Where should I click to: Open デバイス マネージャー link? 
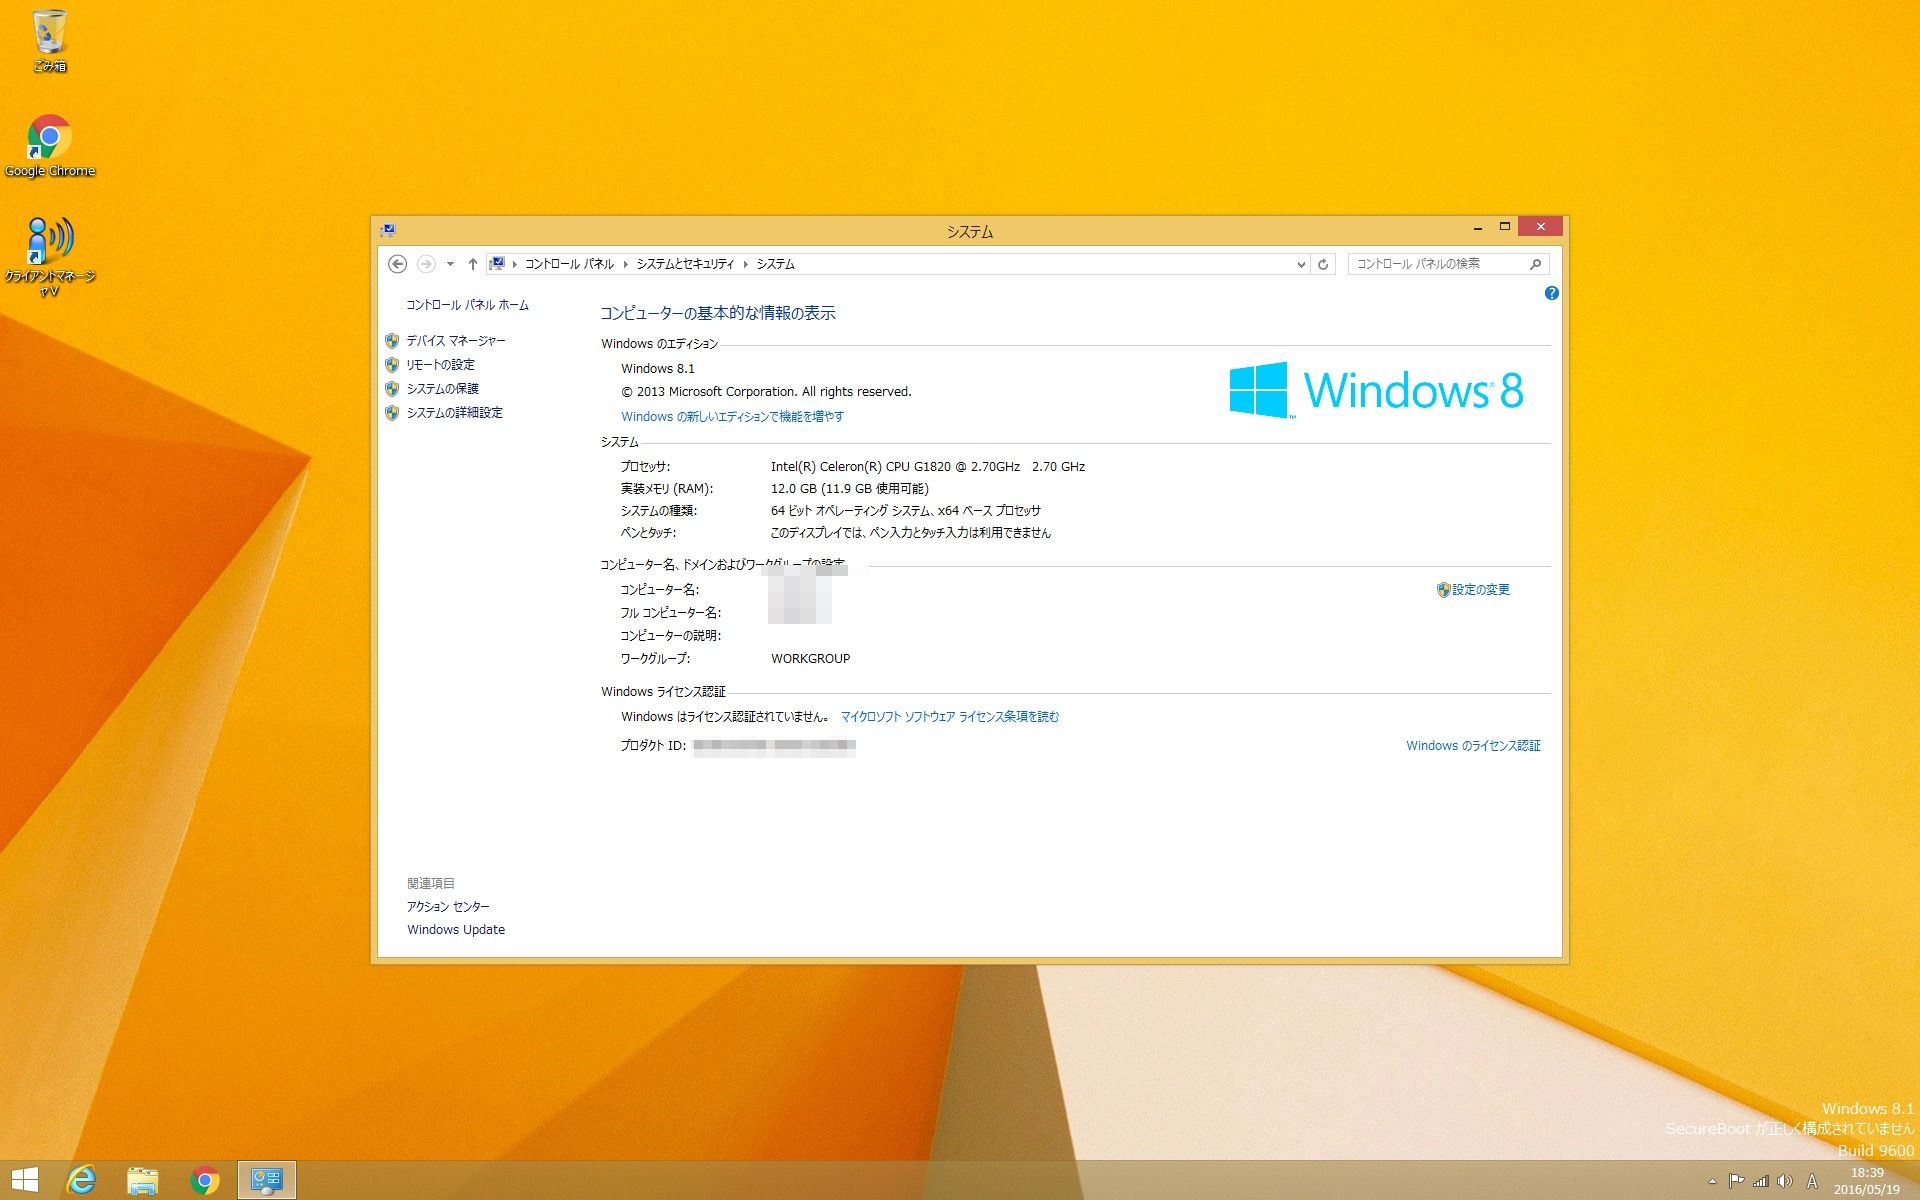click(455, 341)
